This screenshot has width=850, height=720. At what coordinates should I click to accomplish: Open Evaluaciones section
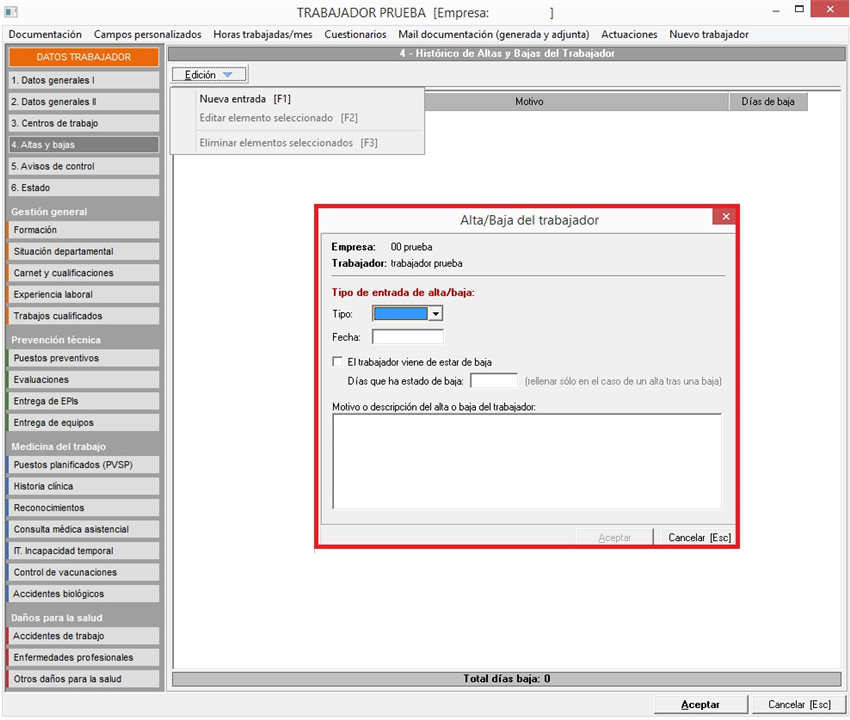(x=83, y=380)
